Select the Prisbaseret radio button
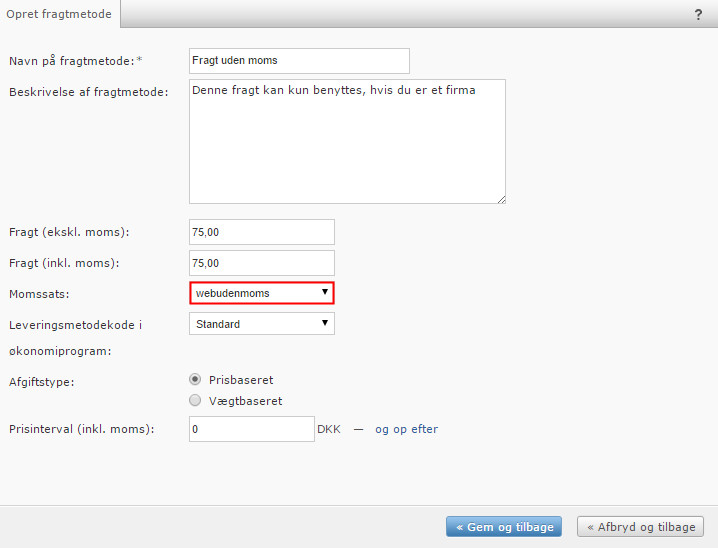Image resolution: width=718 pixels, height=548 pixels. tap(195, 380)
